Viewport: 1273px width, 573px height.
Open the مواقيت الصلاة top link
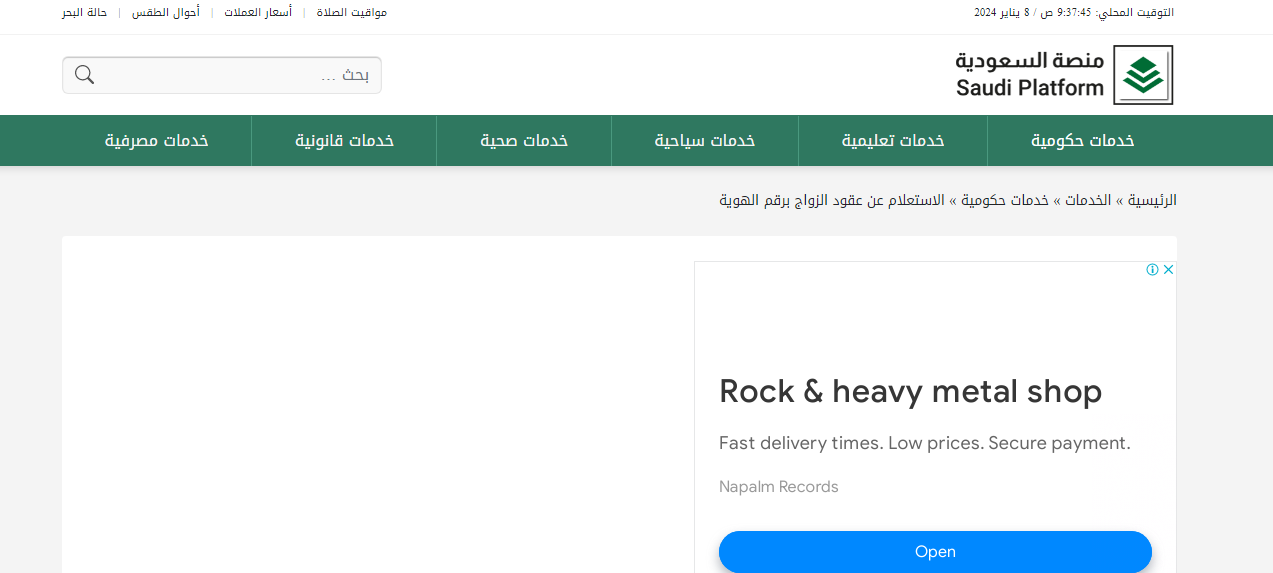(351, 12)
